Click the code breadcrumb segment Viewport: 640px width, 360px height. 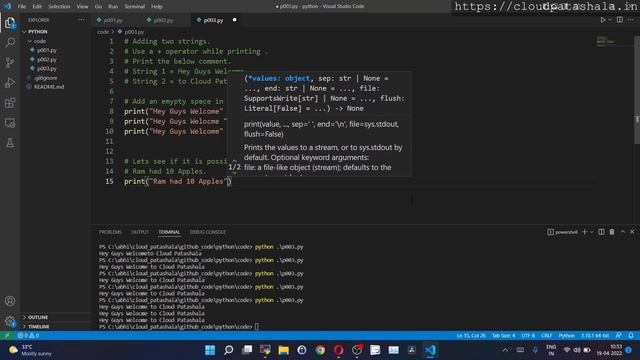[x=103, y=32]
